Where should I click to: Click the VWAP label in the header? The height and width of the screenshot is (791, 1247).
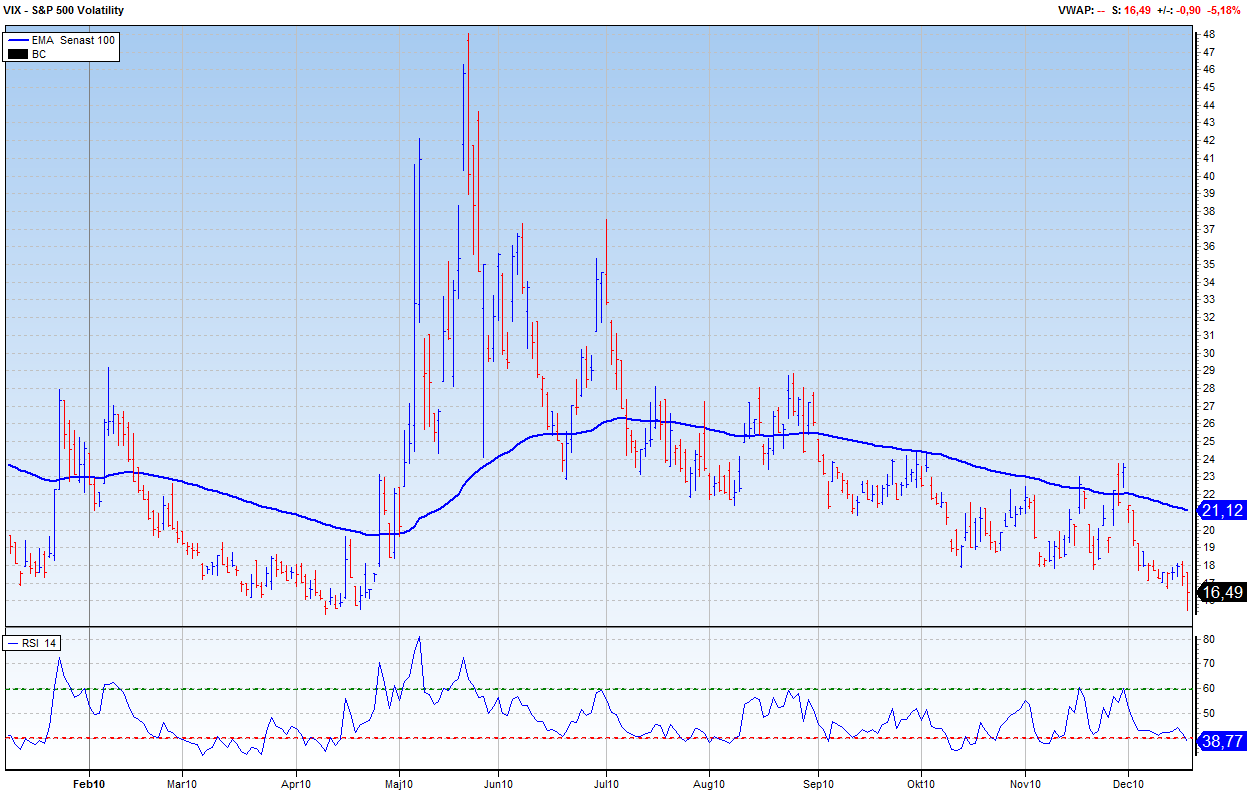1076,10
